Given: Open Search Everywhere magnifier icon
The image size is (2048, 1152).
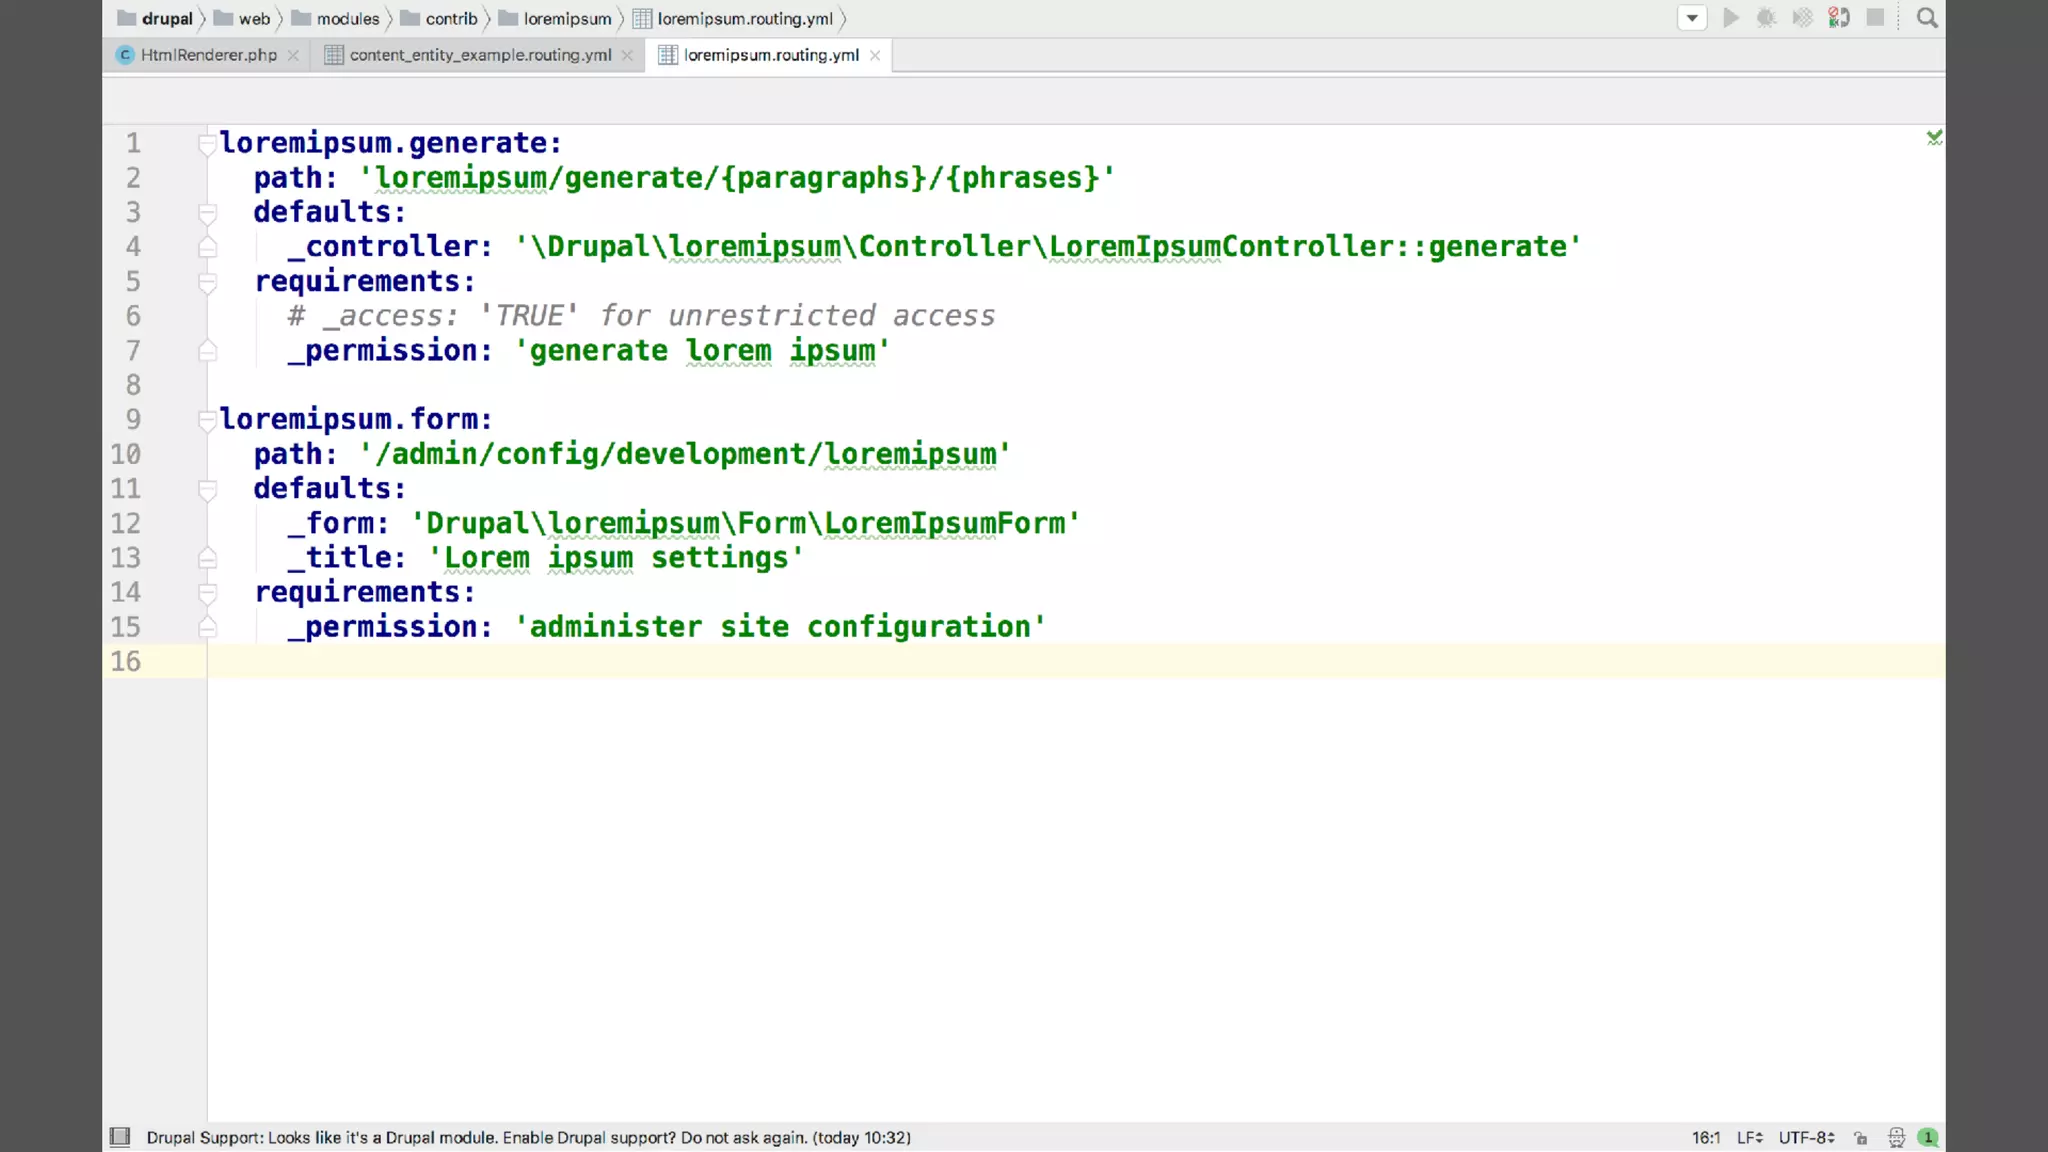Looking at the screenshot, I should (1927, 18).
